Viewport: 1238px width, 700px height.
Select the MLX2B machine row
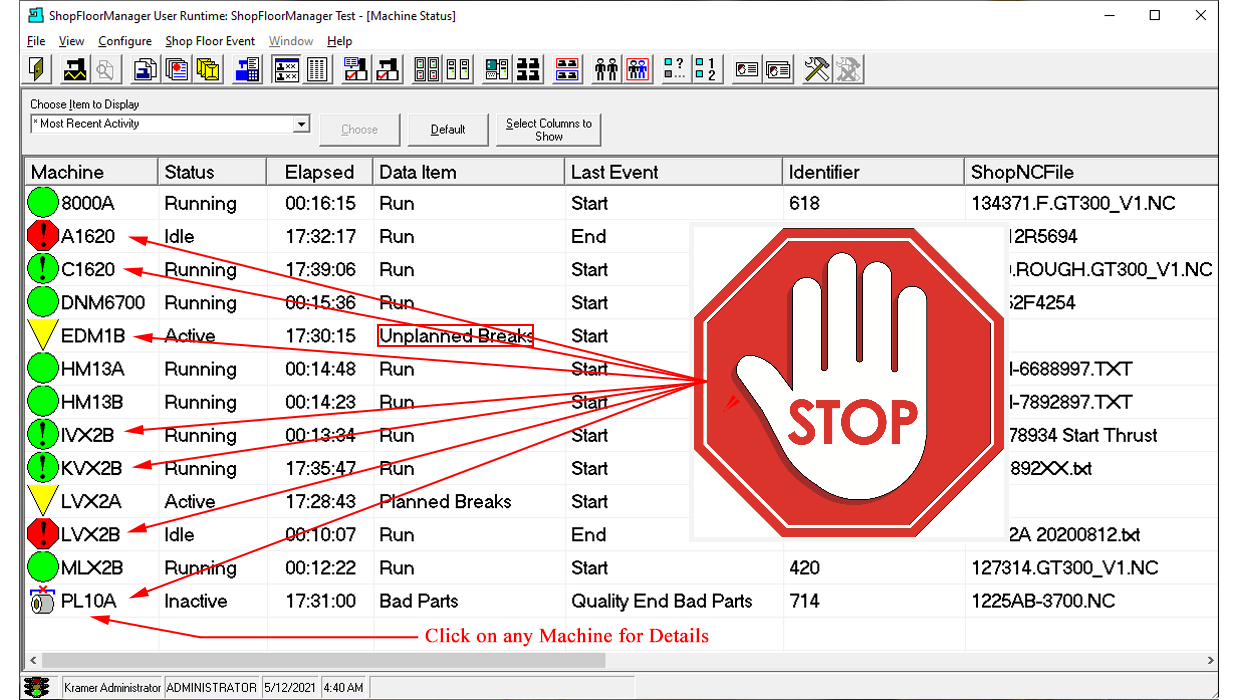click(620, 567)
